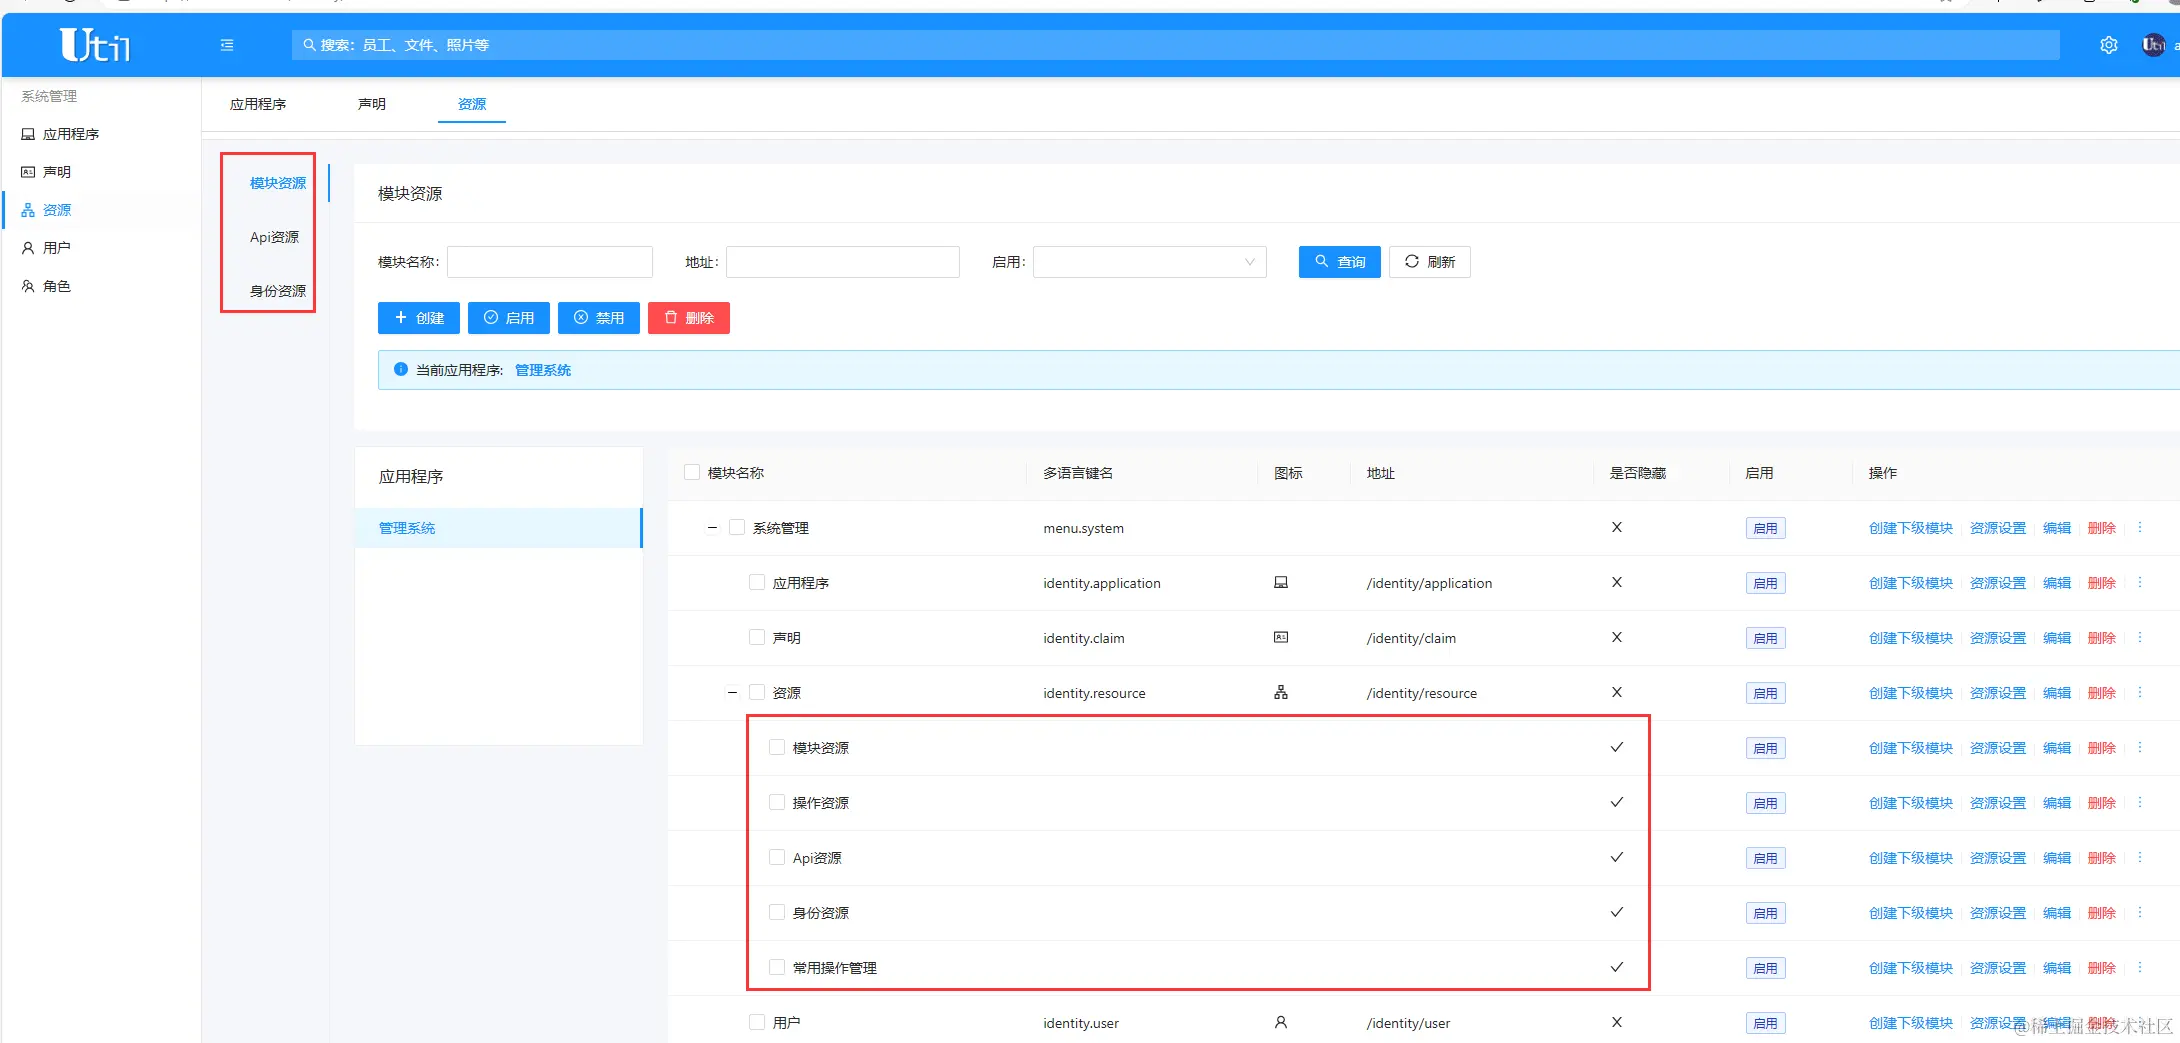Collapse the 资源 tree row
The width and height of the screenshot is (2180, 1043).
(732, 693)
